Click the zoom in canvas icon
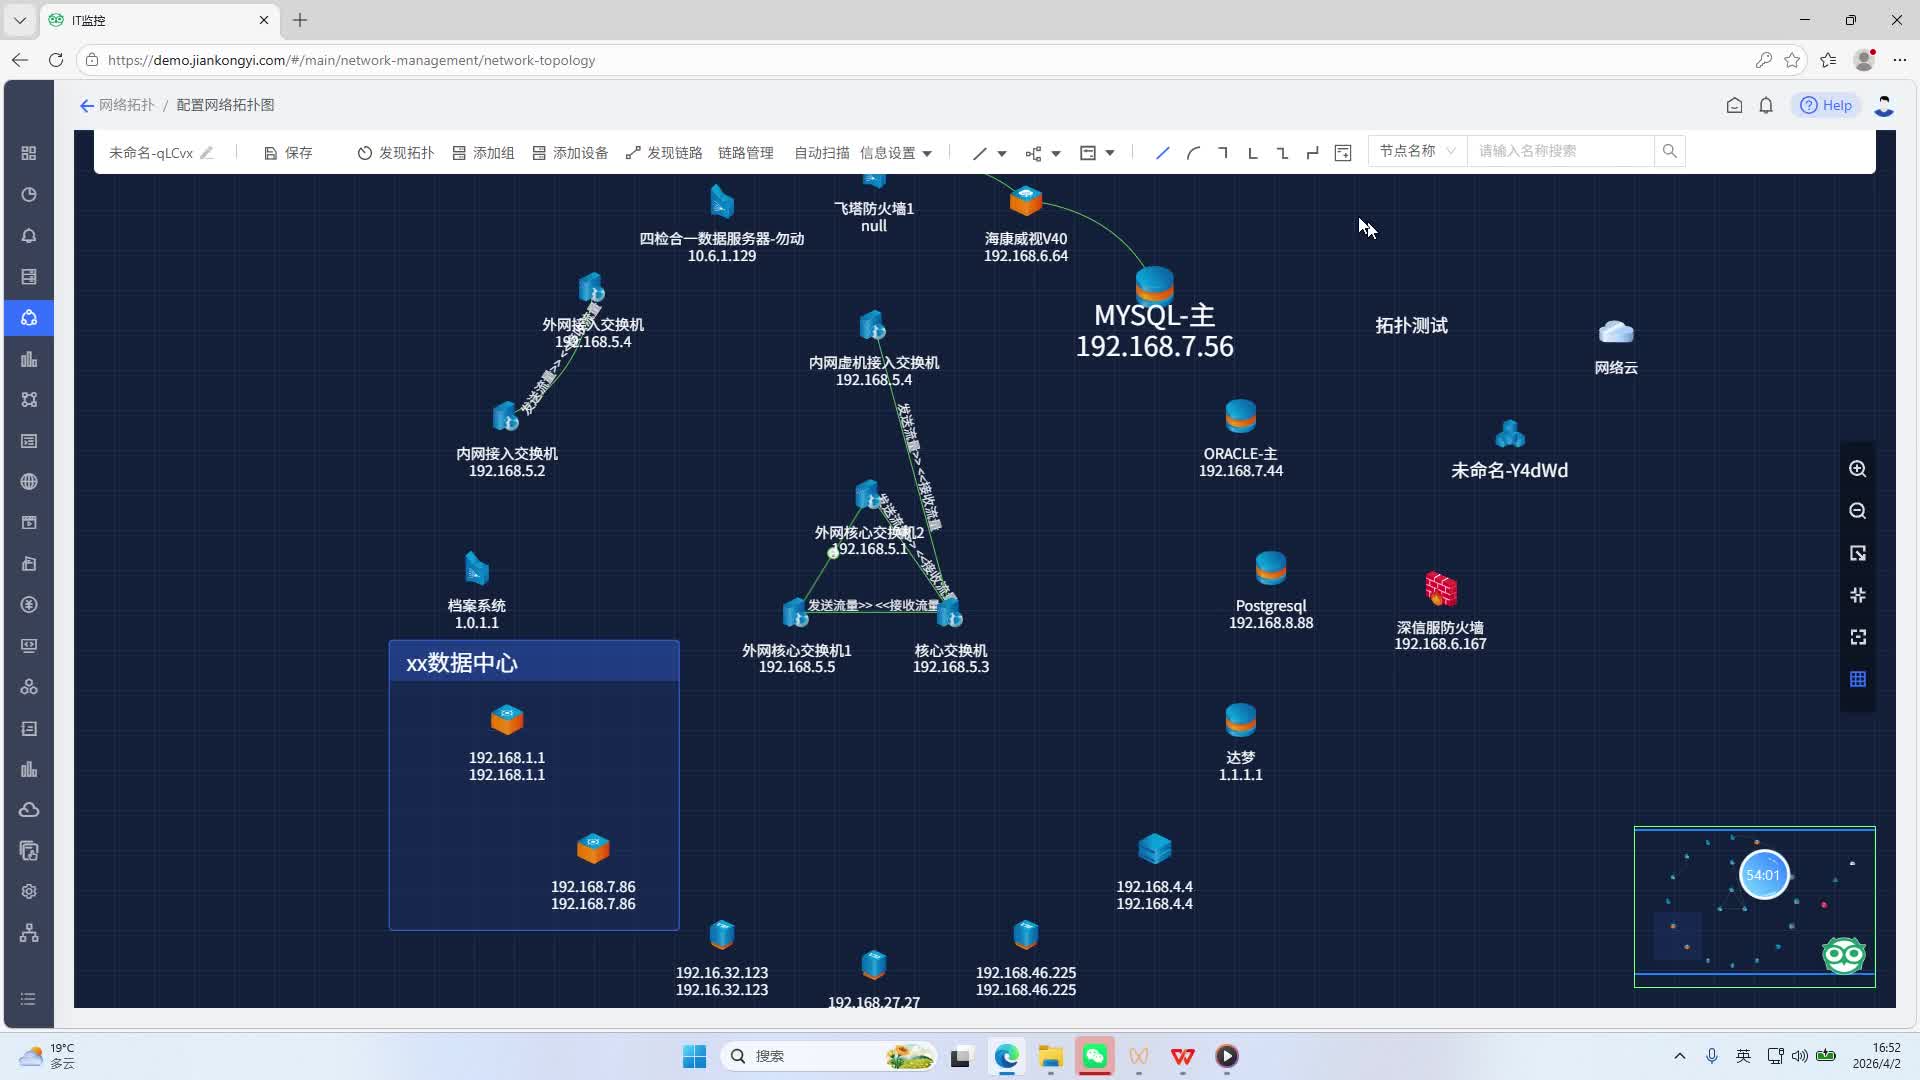The height and width of the screenshot is (1080, 1920). [x=1857, y=469]
